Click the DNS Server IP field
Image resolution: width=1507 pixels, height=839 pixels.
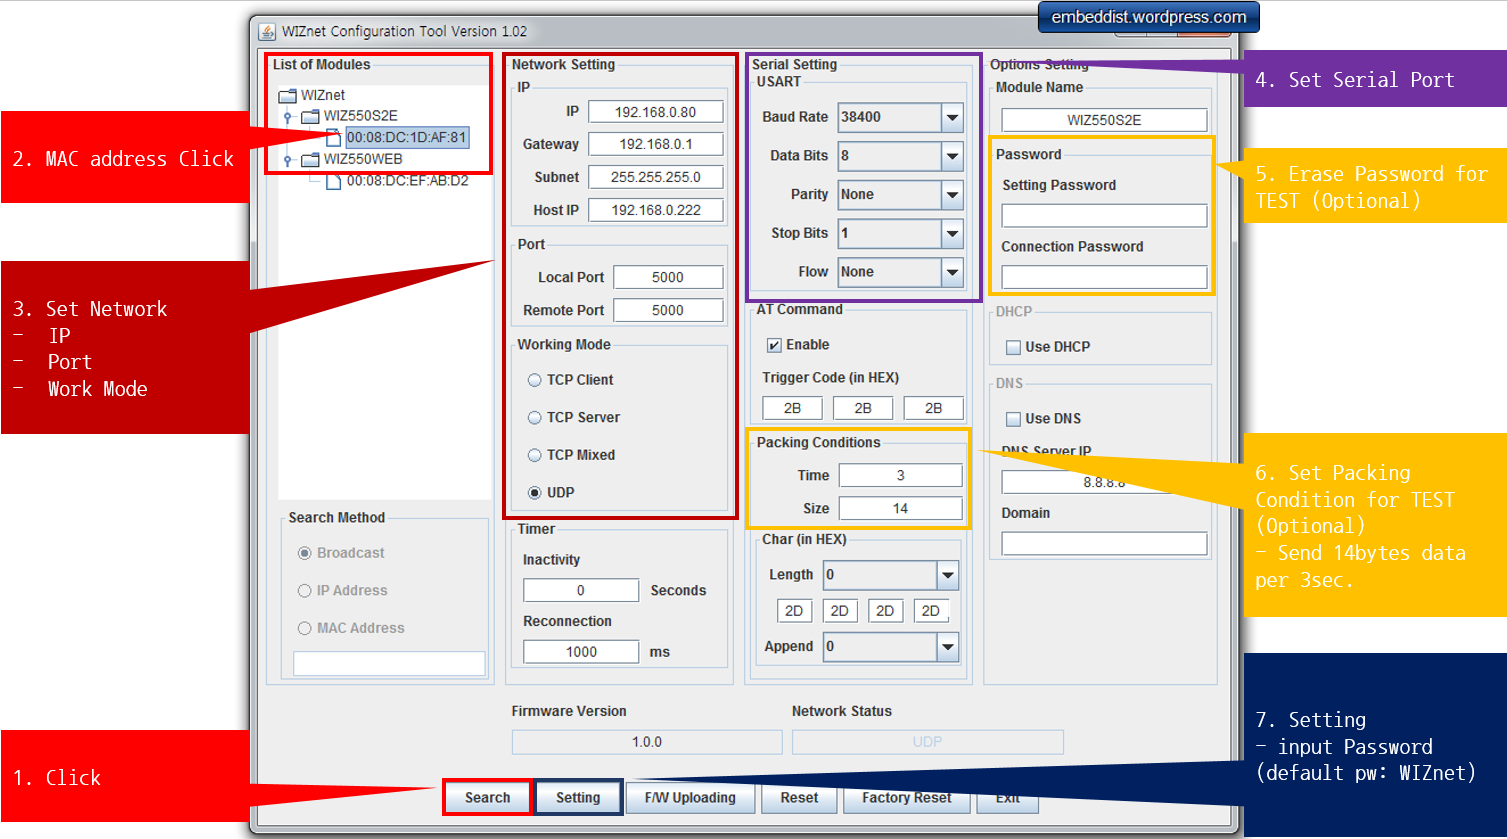point(1104,482)
